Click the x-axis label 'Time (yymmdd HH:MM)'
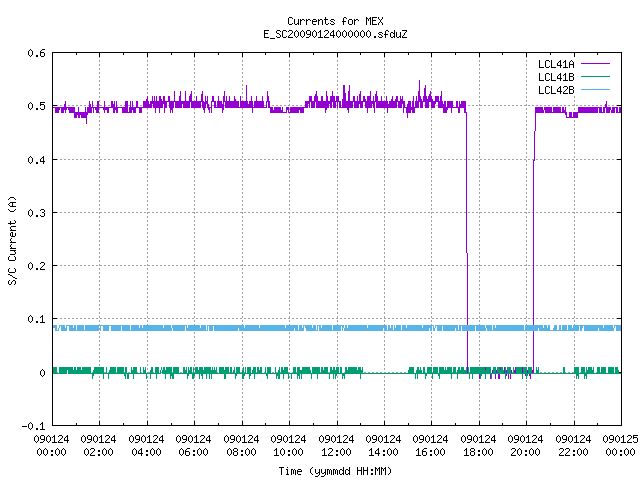This screenshot has width=640, height=480. click(335, 471)
